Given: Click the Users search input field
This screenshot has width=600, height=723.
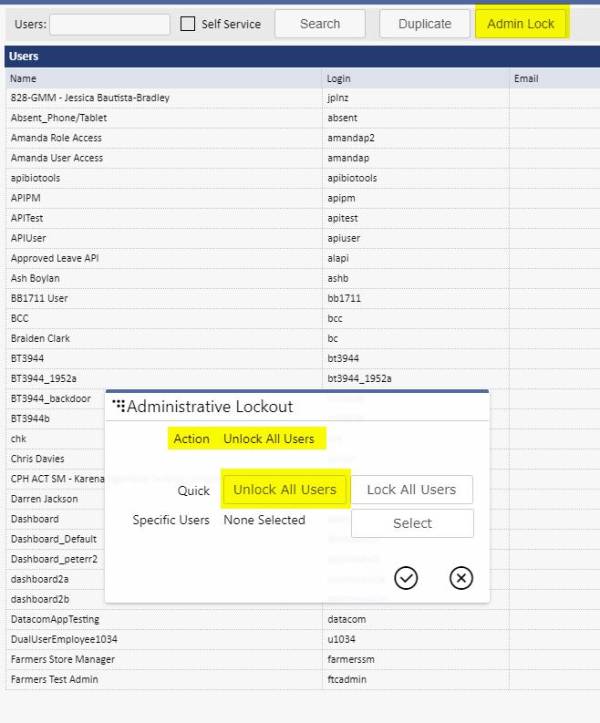Looking at the screenshot, I should [x=110, y=24].
